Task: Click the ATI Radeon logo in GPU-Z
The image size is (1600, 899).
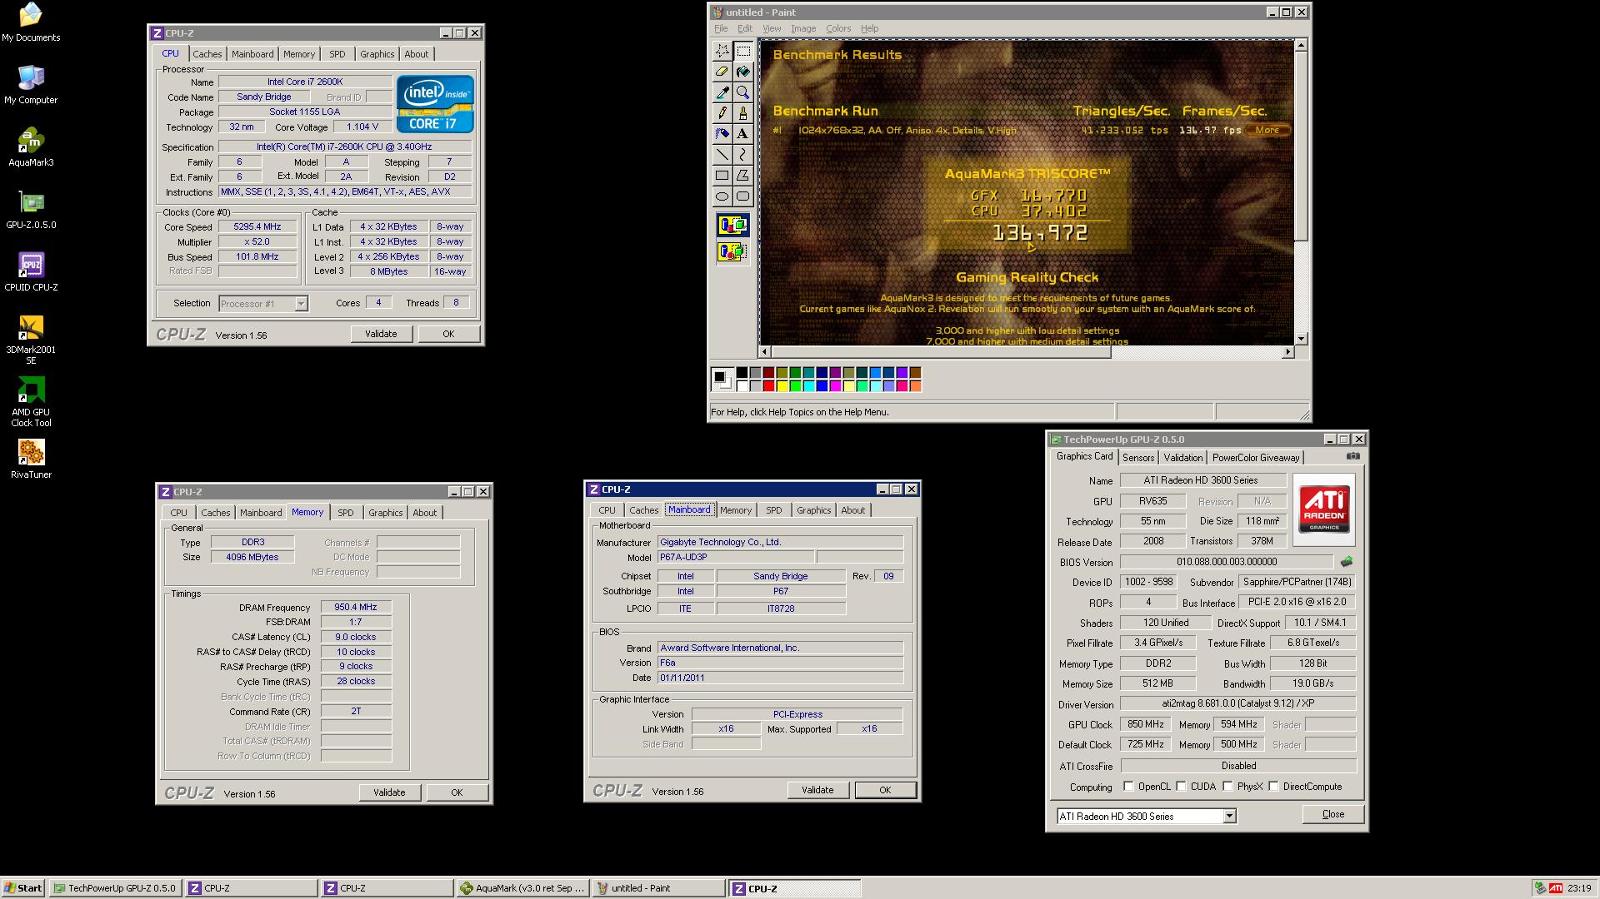Action: tap(1324, 510)
